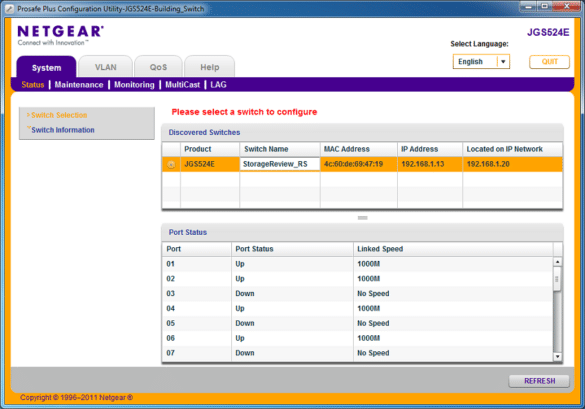The image size is (585, 409).
Task: Click the REFRESH button
Action: pyautogui.click(x=539, y=381)
